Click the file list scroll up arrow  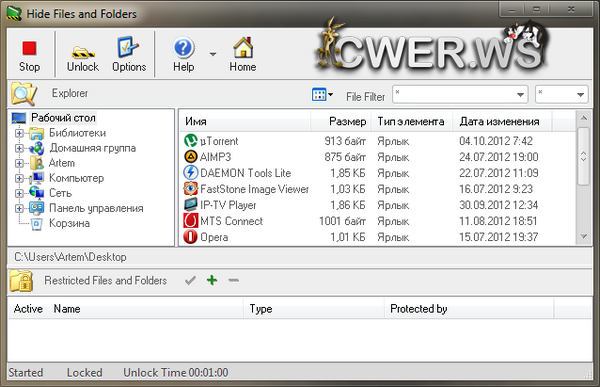[x=584, y=118]
